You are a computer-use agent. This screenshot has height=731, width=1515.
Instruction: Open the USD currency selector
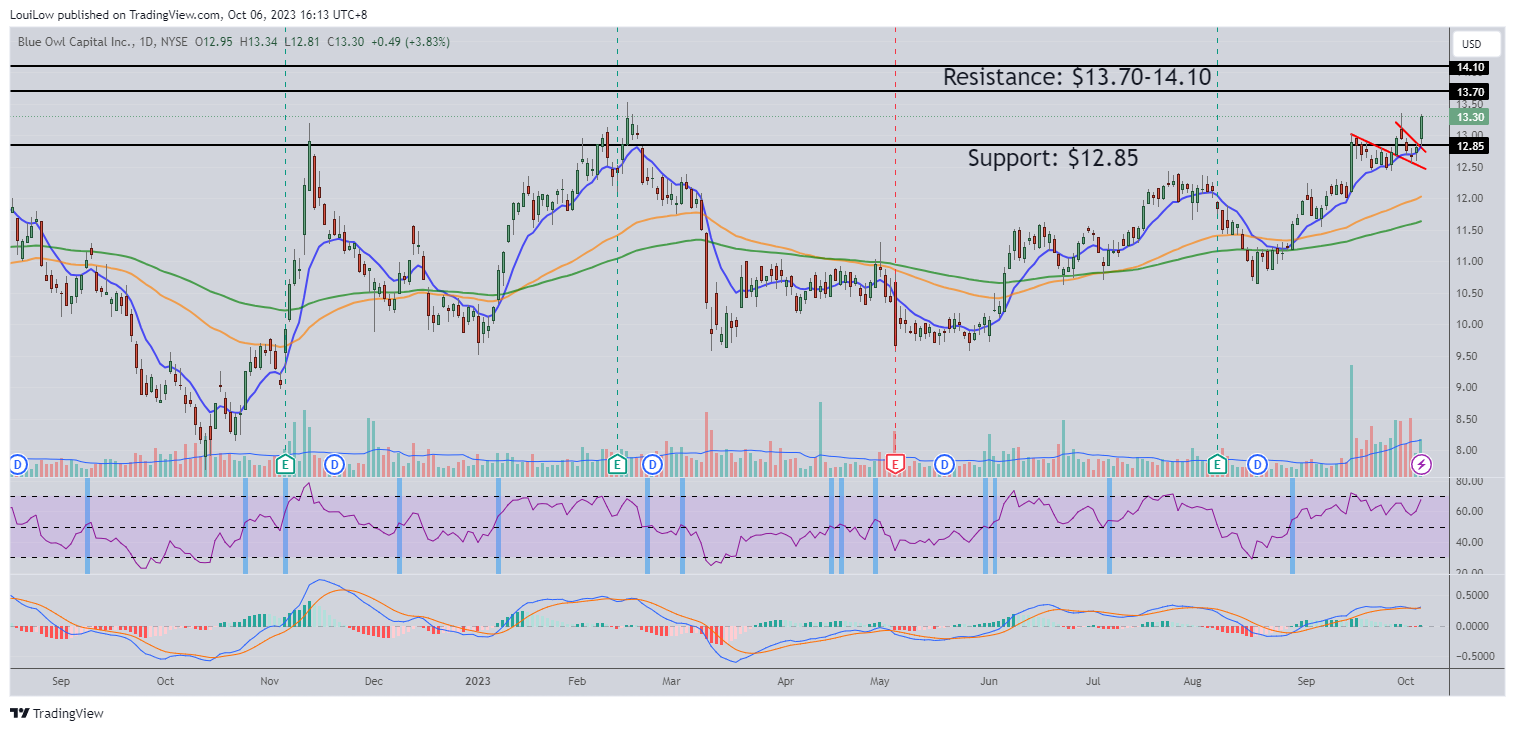[1476, 44]
